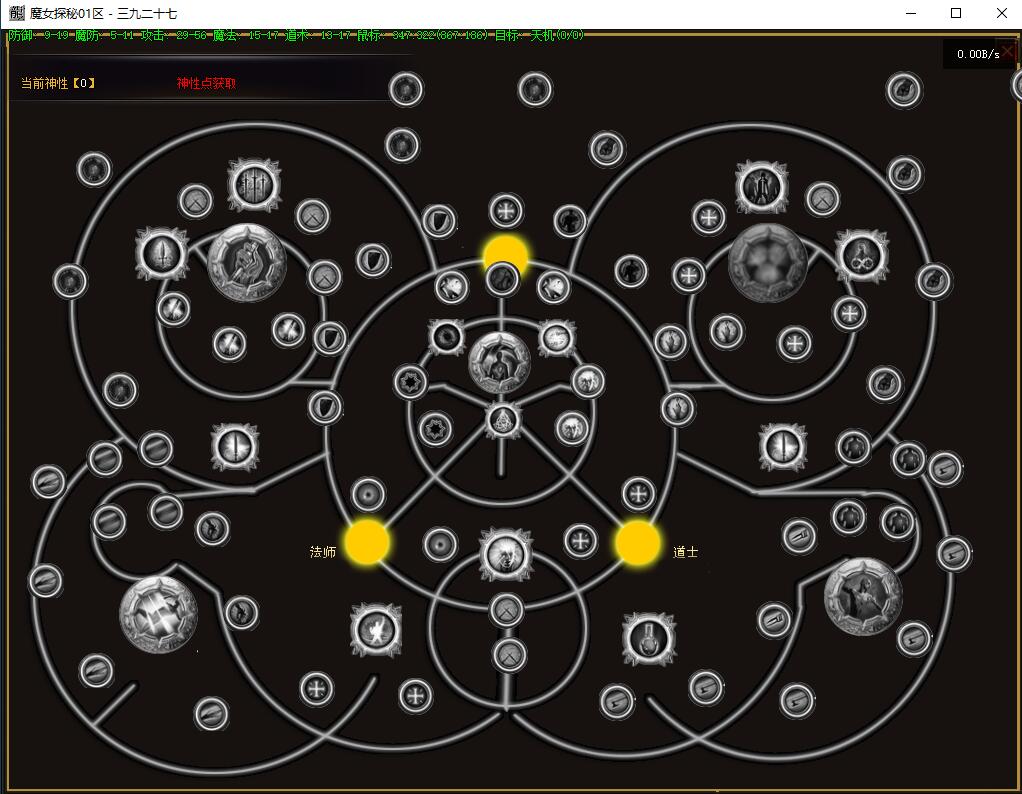The width and height of the screenshot is (1022, 794).
Task: Click the large kneeling warrior medallion
Action: click(247, 262)
